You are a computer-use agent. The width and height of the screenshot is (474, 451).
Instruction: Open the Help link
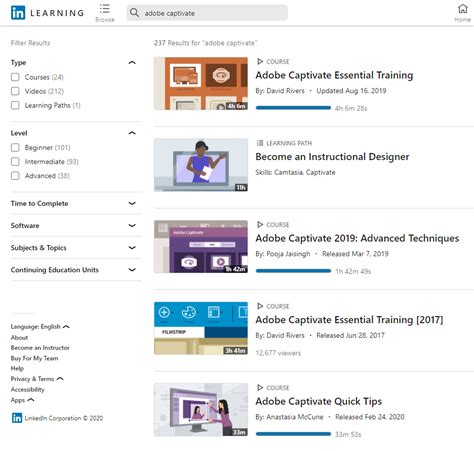coord(17,368)
